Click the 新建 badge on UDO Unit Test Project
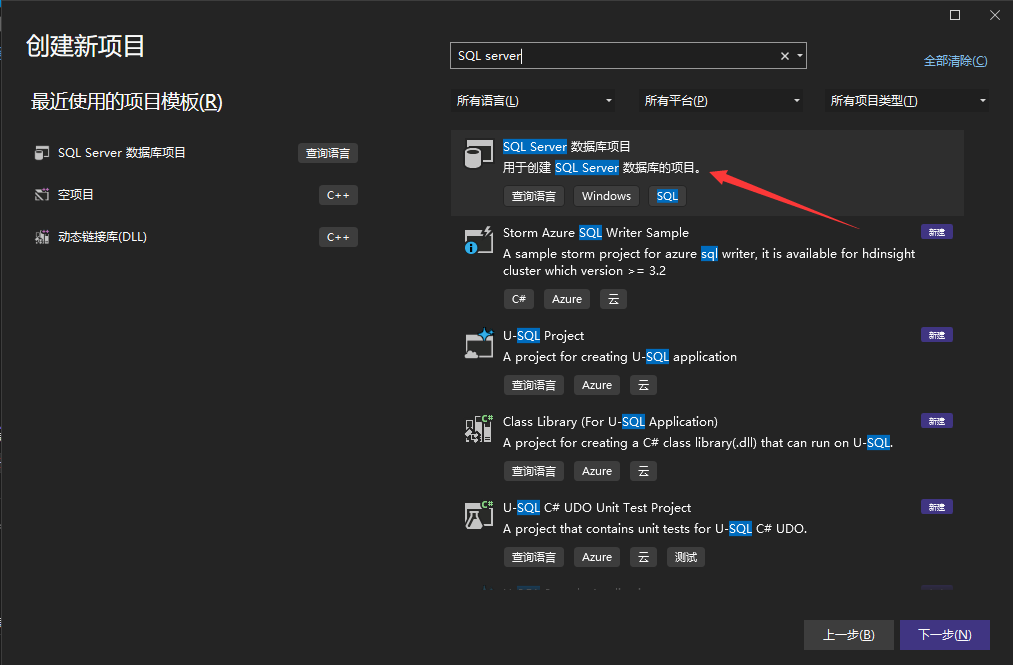1013x665 pixels. coord(937,507)
